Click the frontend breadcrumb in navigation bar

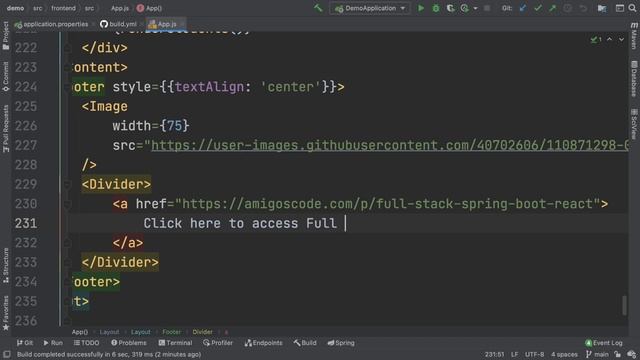point(63,8)
